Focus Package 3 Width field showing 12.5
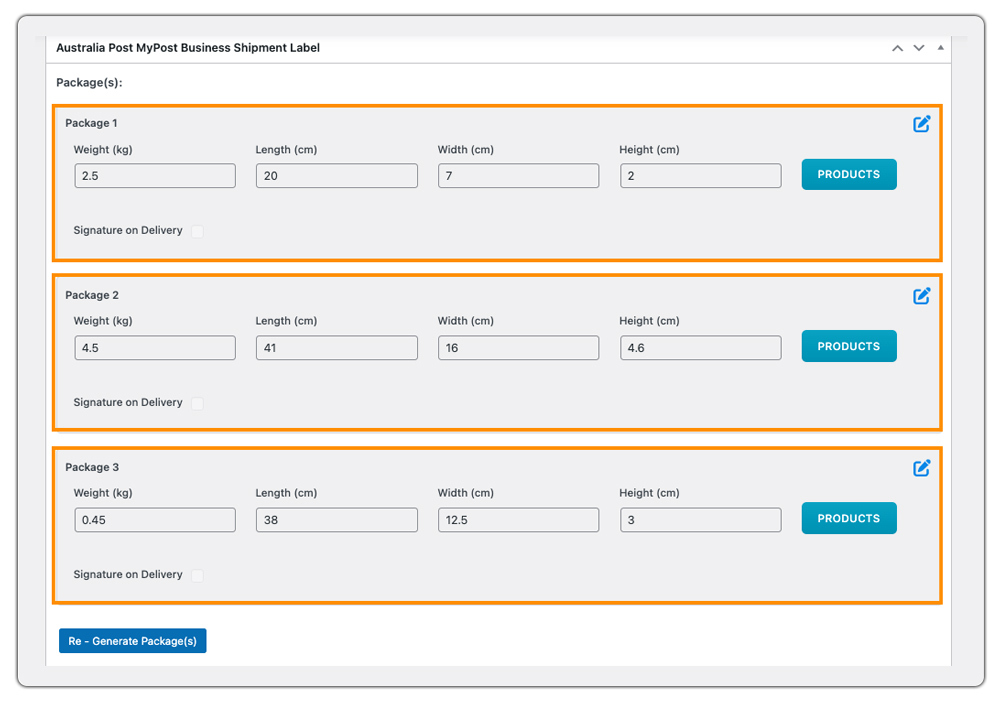 [x=518, y=520]
